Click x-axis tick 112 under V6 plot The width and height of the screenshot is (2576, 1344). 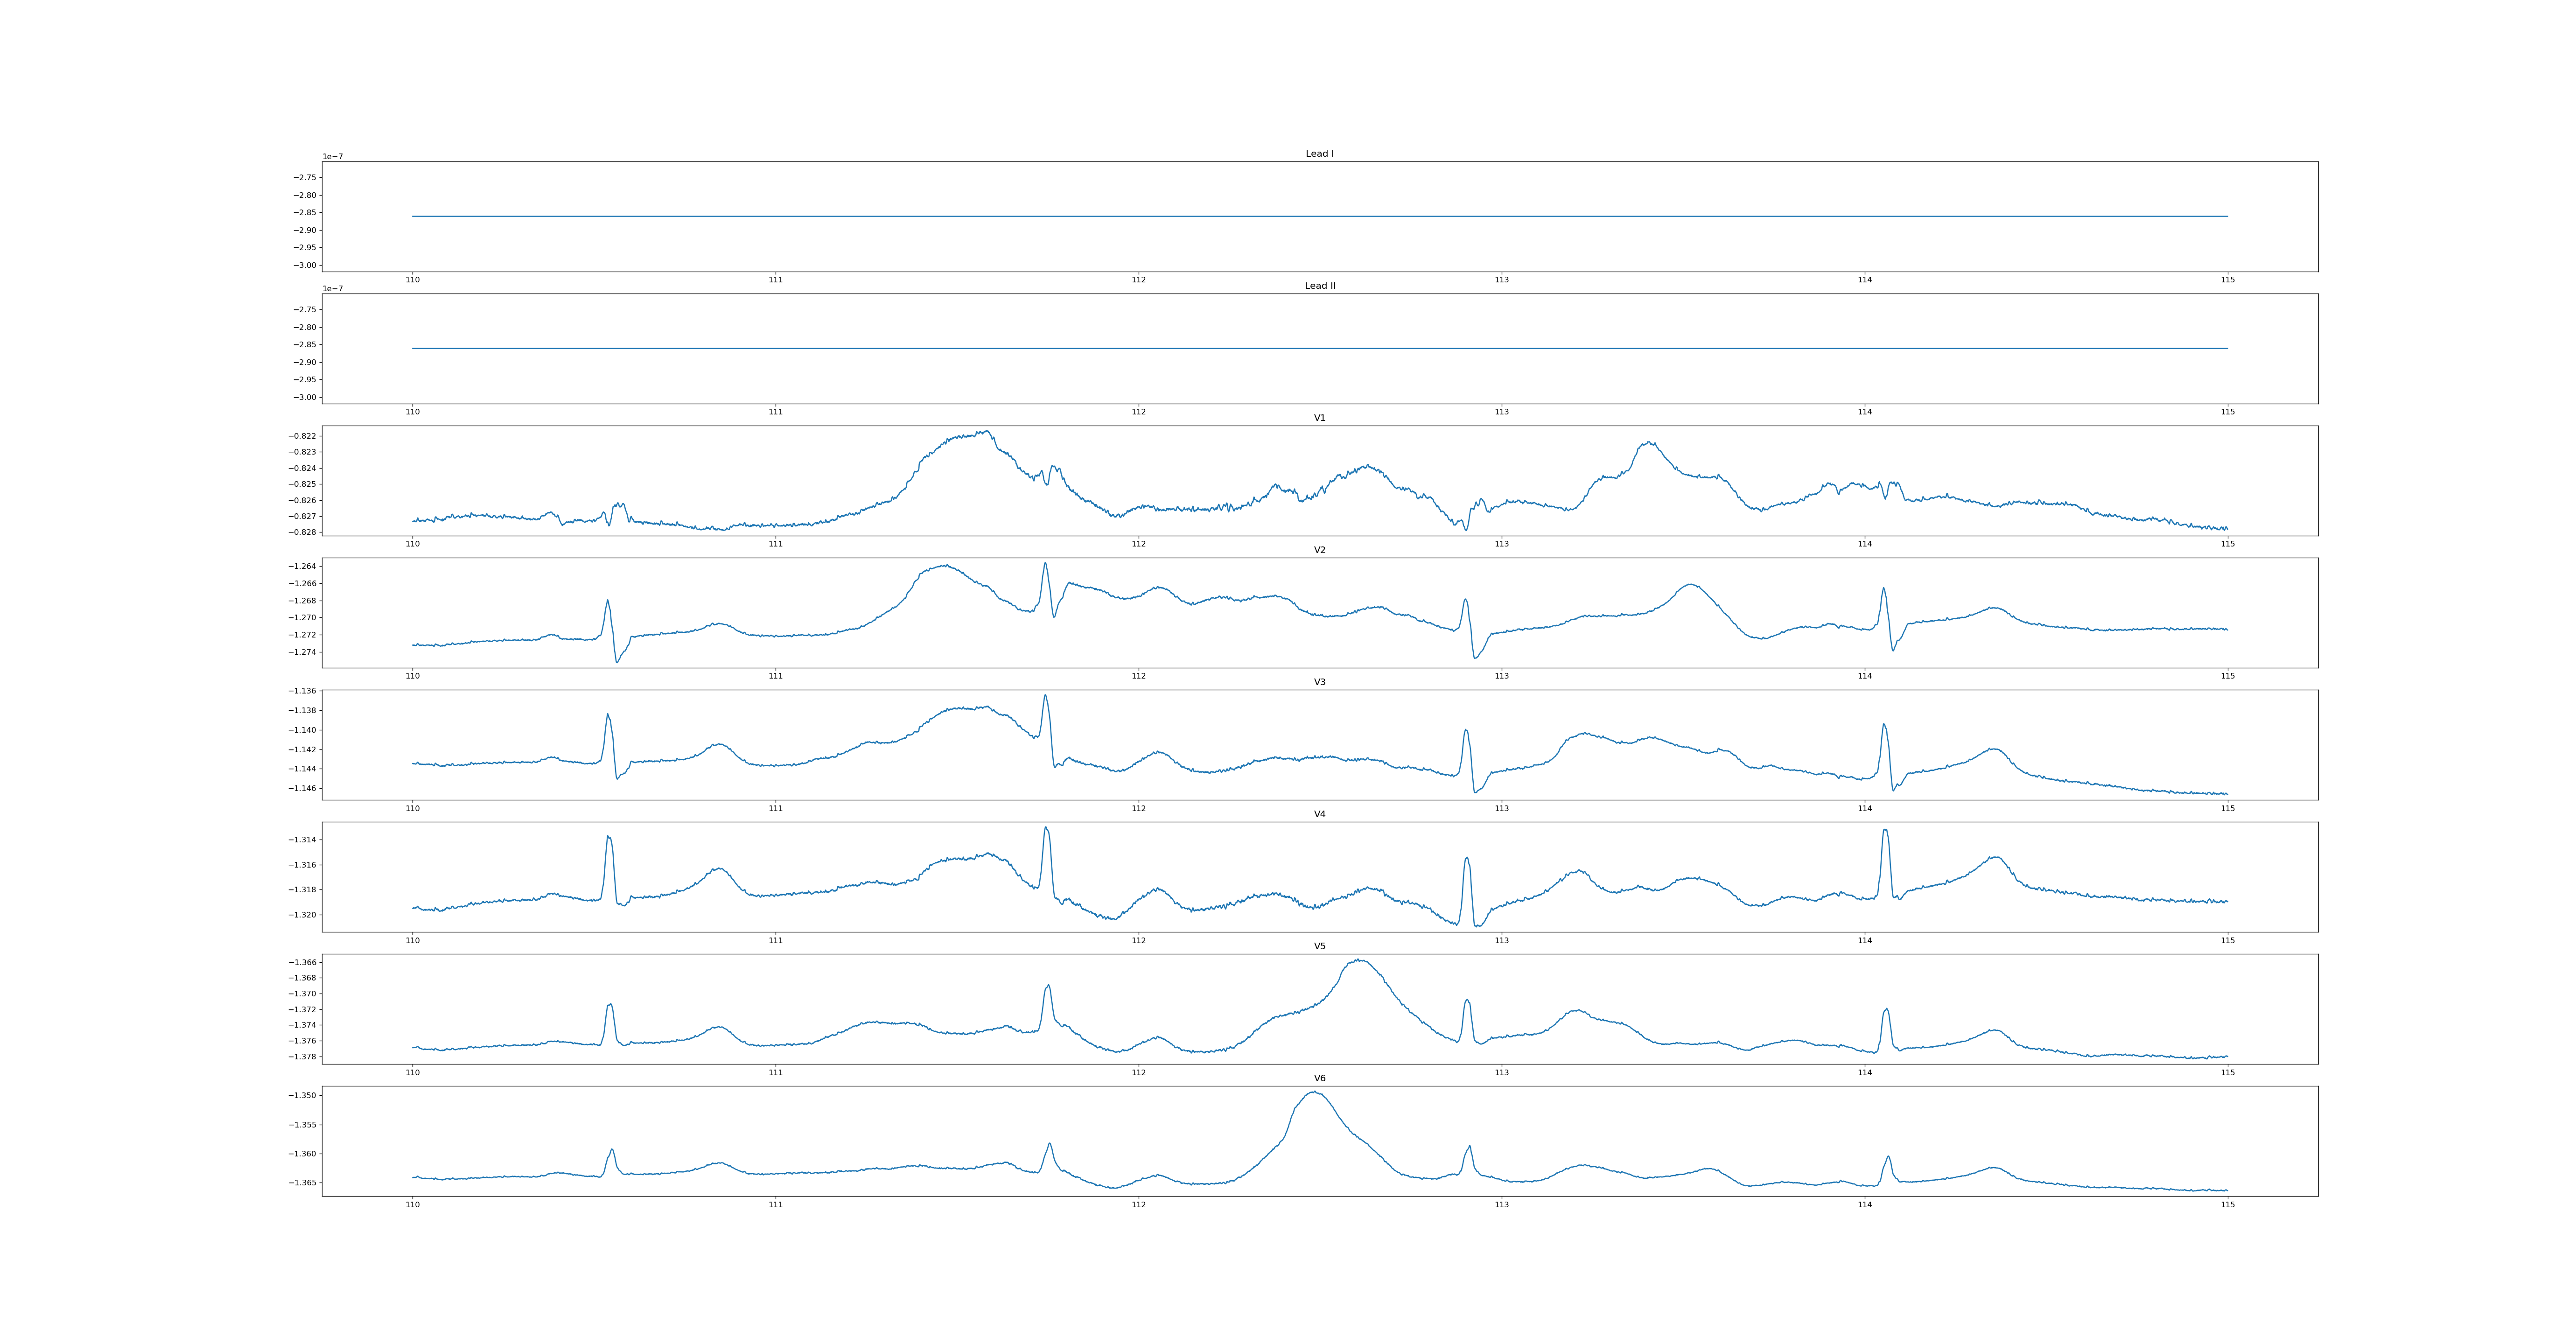1138,1204
